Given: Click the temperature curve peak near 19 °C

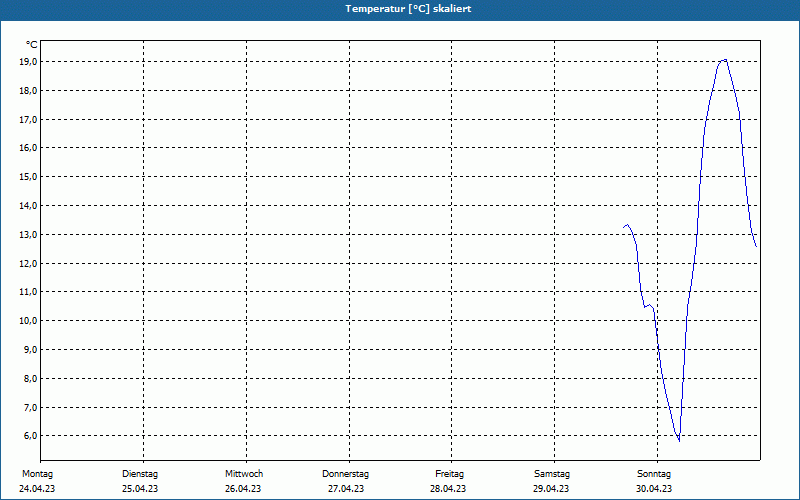Looking at the screenshot, I should pyautogui.click(x=724, y=60).
